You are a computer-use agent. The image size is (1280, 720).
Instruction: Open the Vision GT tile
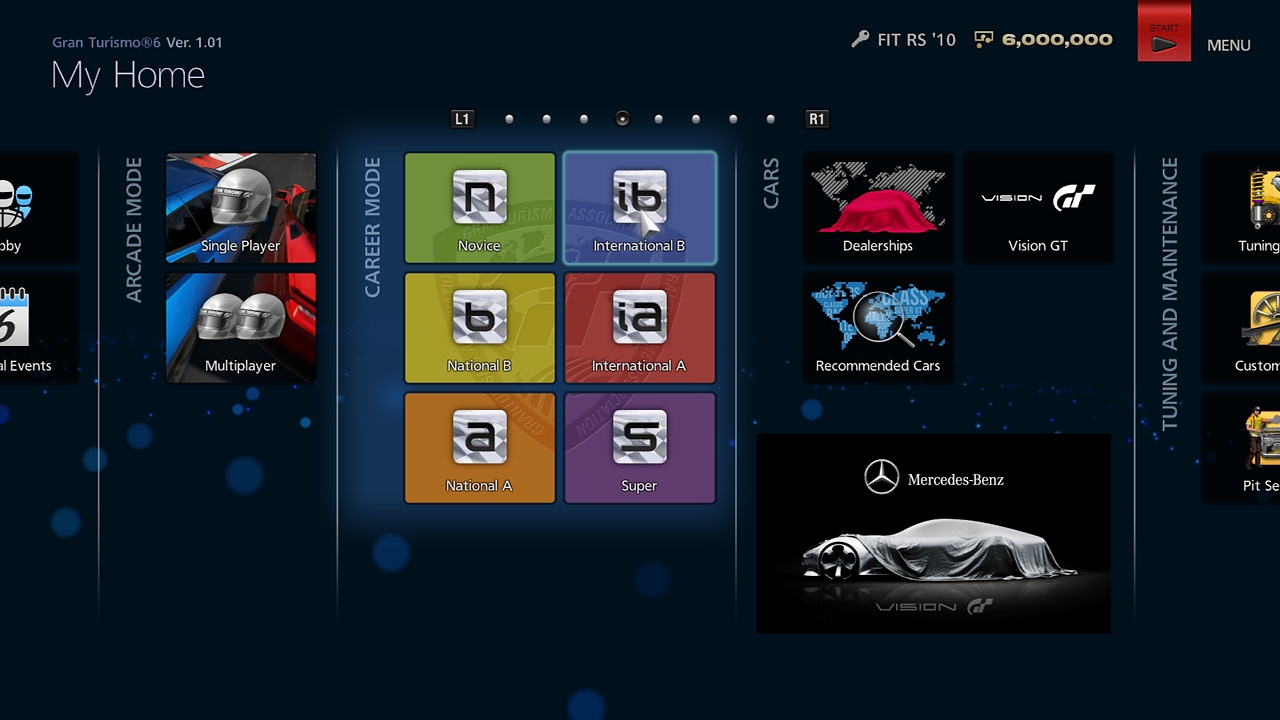click(x=1038, y=208)
